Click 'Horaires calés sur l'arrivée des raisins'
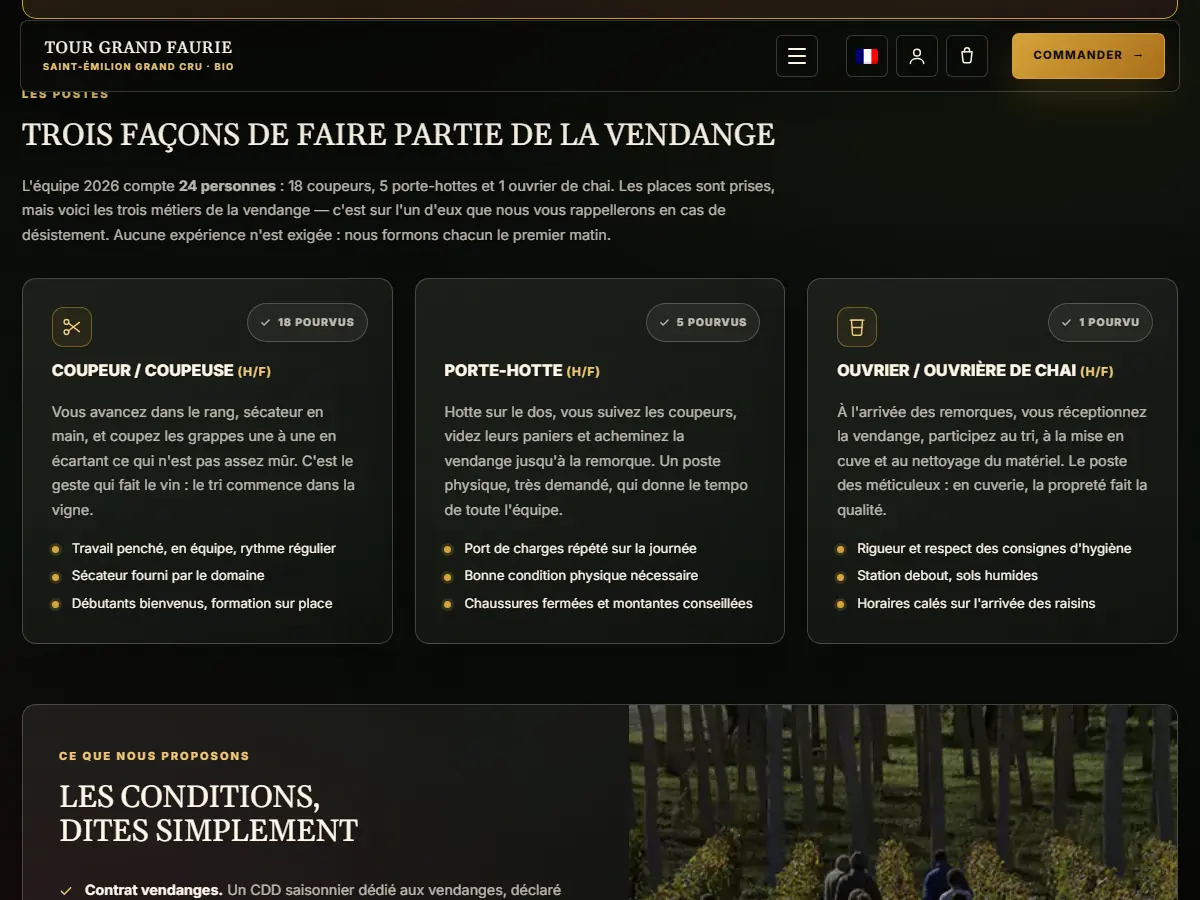This screenshot has height=900, width=1200. pos(976,604)
